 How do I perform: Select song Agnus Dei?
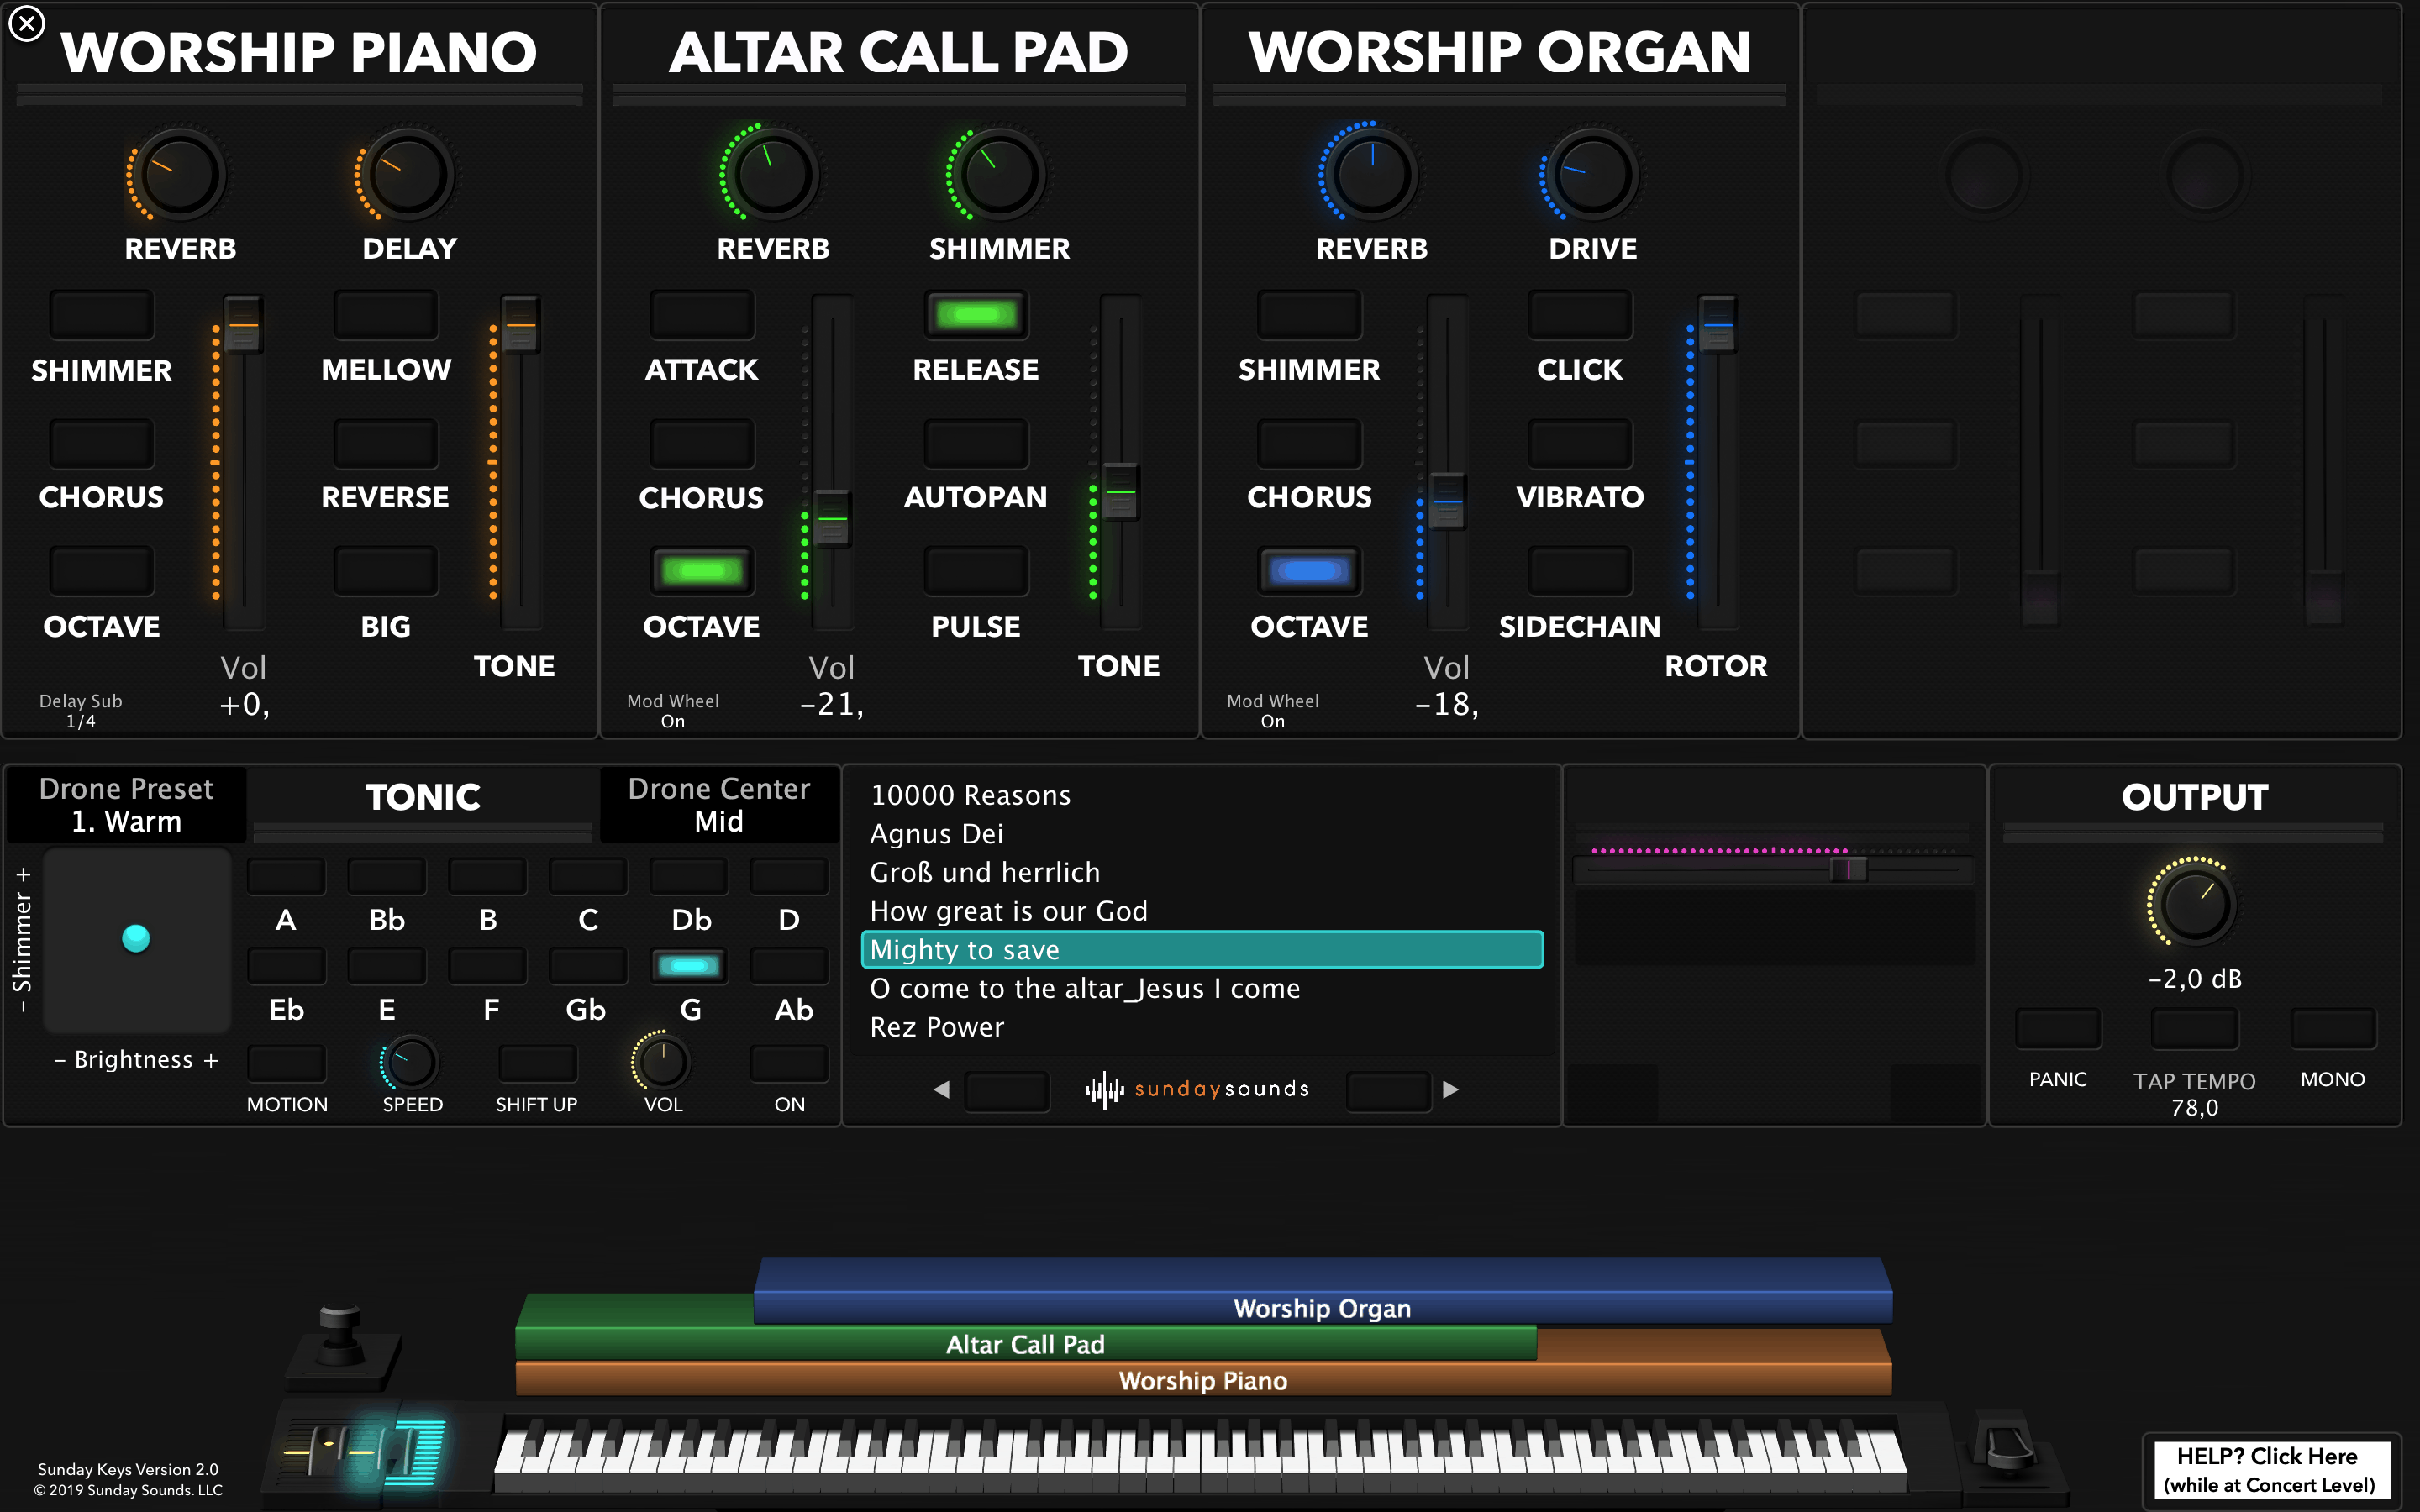pyautogui.click(x=1202, y=834)
